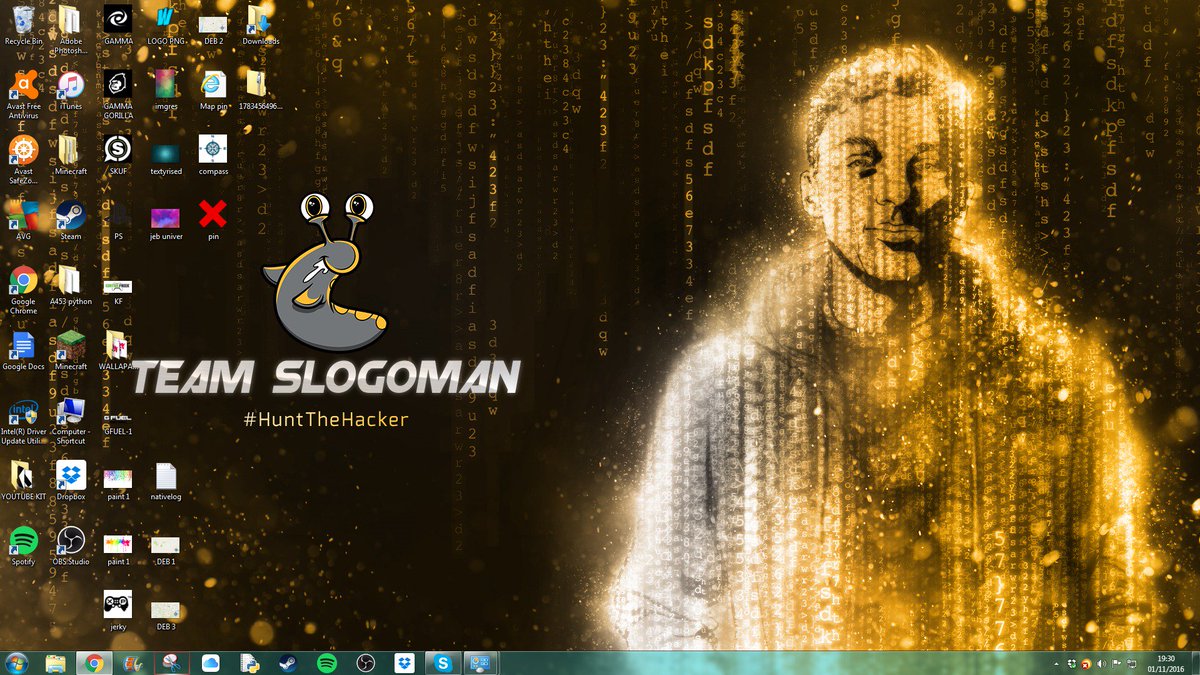Open Steam from the taskbar
1200x675 pixels.
(x=288, y=663)
